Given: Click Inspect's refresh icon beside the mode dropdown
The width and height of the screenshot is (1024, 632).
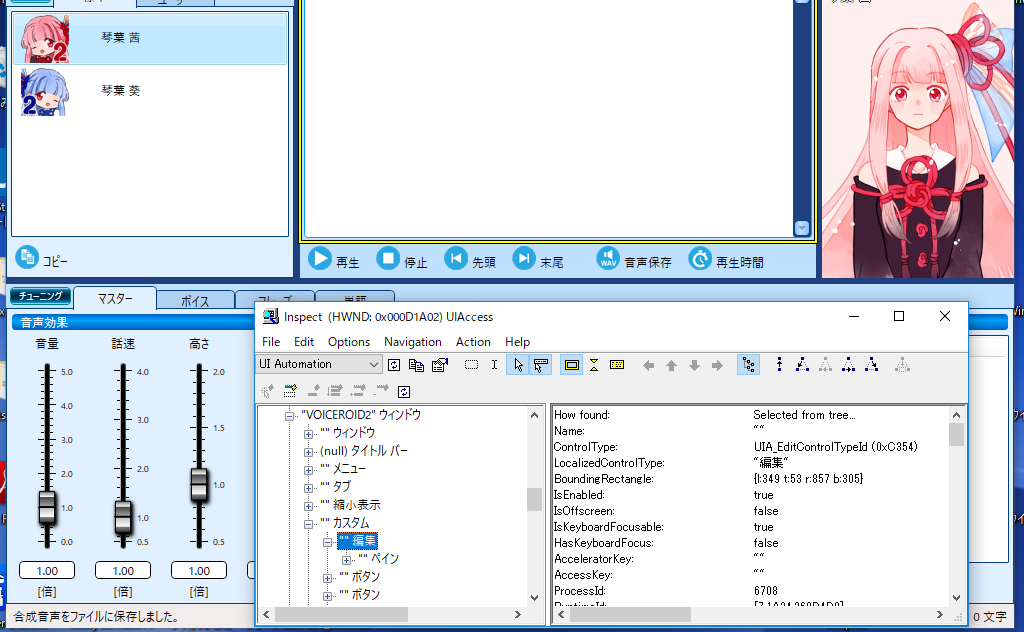Looking at the screenshot, I should point(395,365).
